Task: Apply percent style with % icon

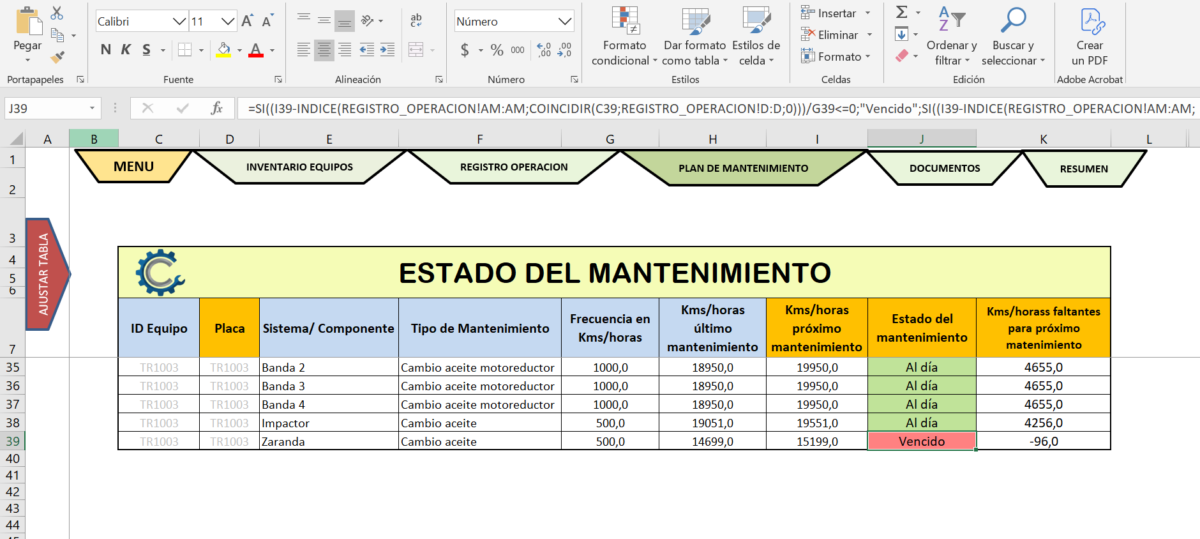Action: pyautogui.click(x=497, y=50)
